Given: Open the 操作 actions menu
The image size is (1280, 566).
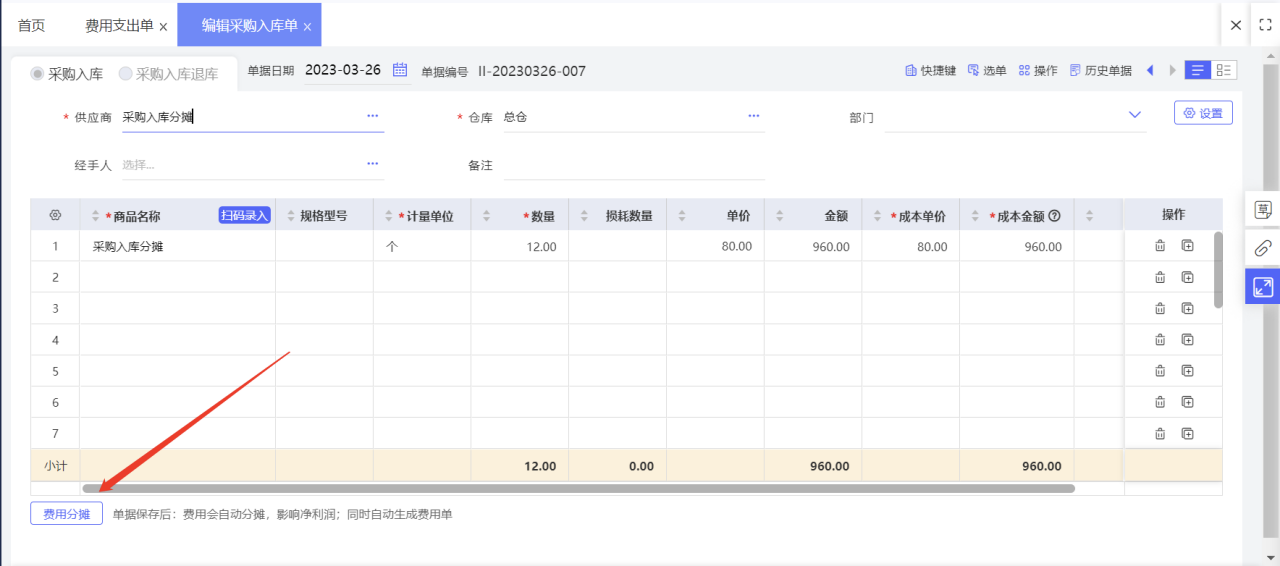Looking at the screenshot, I should 1038,71.
